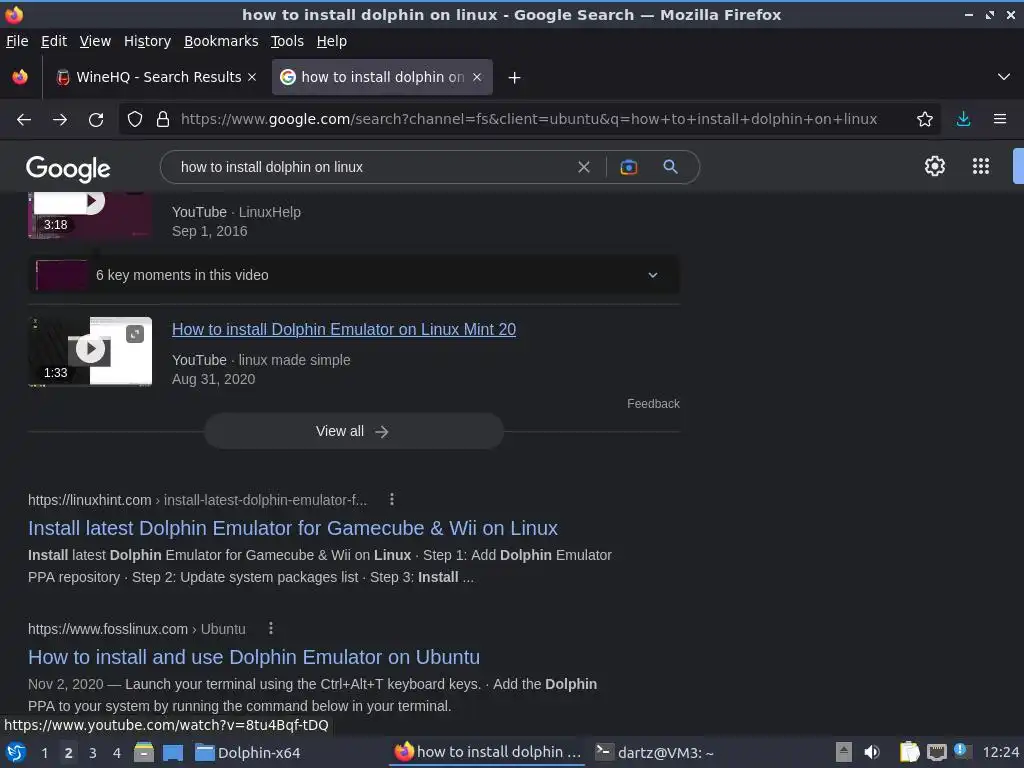Viewport: 1024px width, 768px height.
Task: Open the Firefox downloads panel
Action: (963, 120)
